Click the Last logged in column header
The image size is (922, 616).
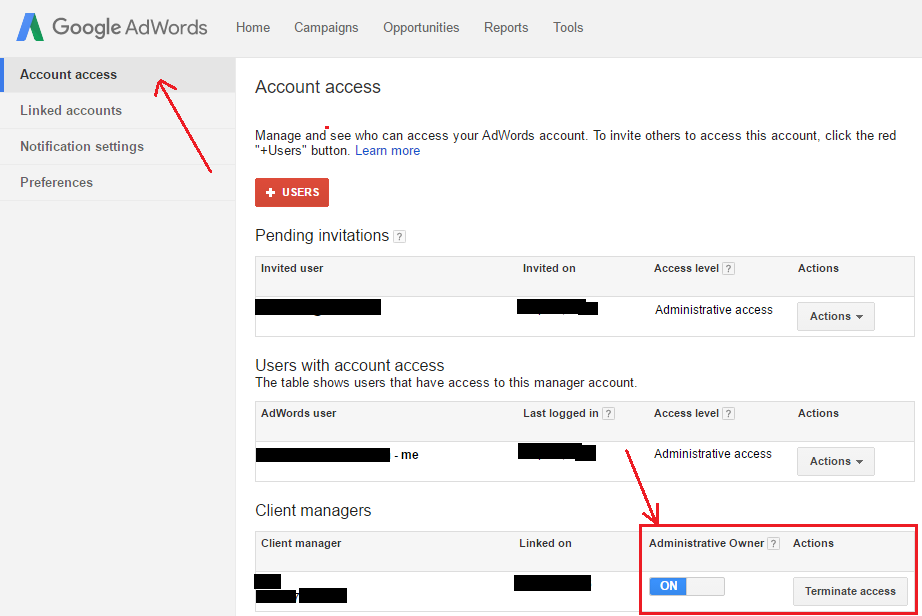561,413
